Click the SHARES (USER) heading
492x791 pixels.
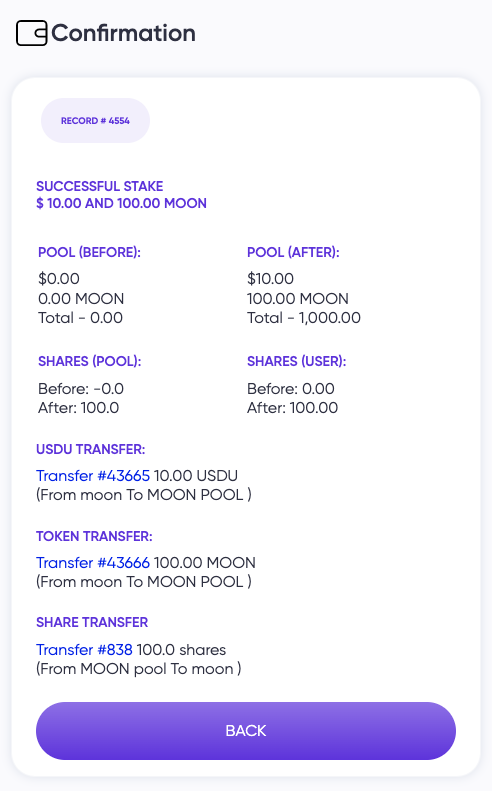[297, 361]
